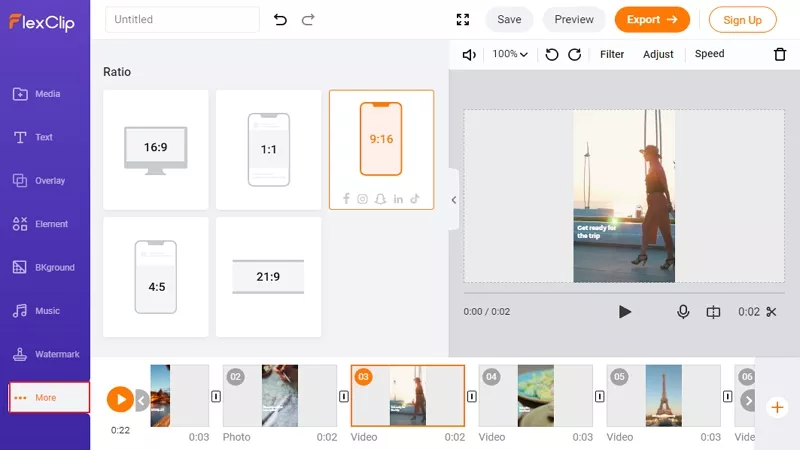The image size is (800, 450).
Task: Choose the 21:9 ratio
Action: [x=268, y=277]
